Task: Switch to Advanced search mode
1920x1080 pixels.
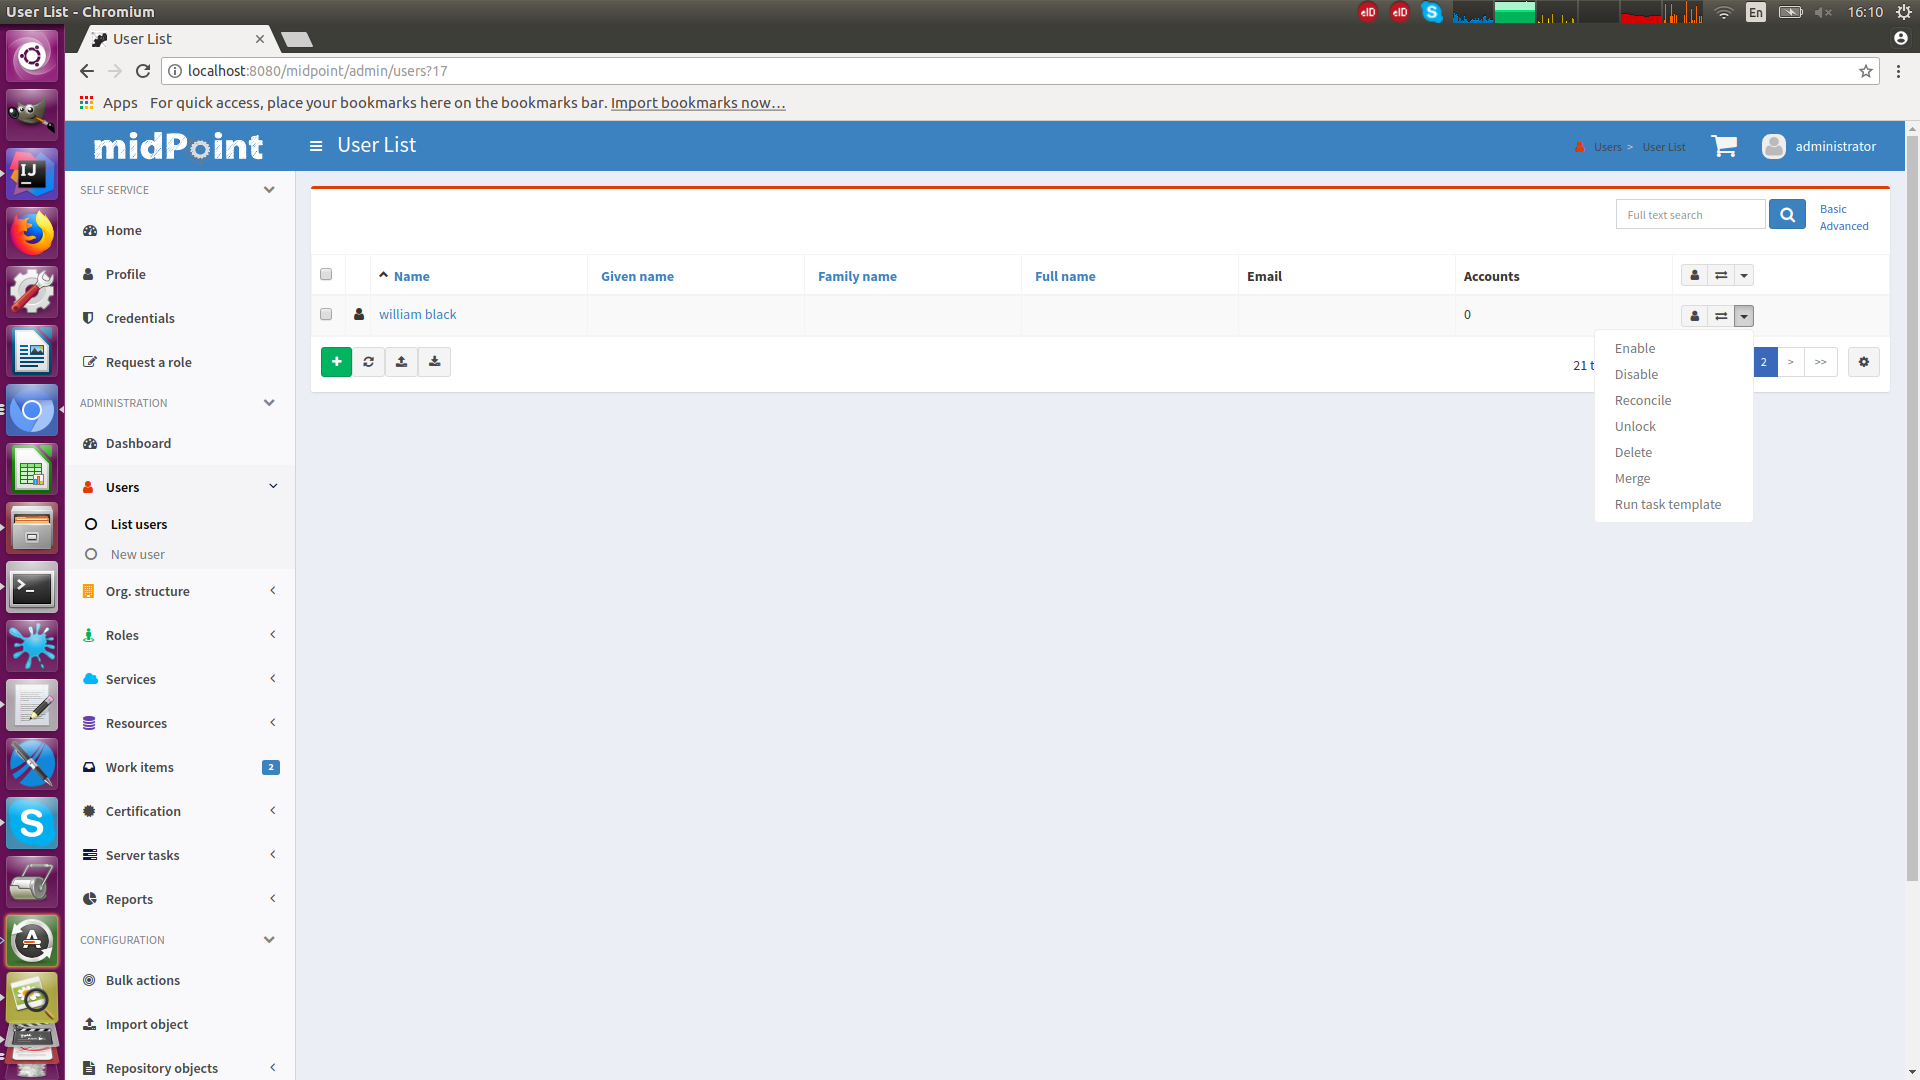Action: 1843,226
